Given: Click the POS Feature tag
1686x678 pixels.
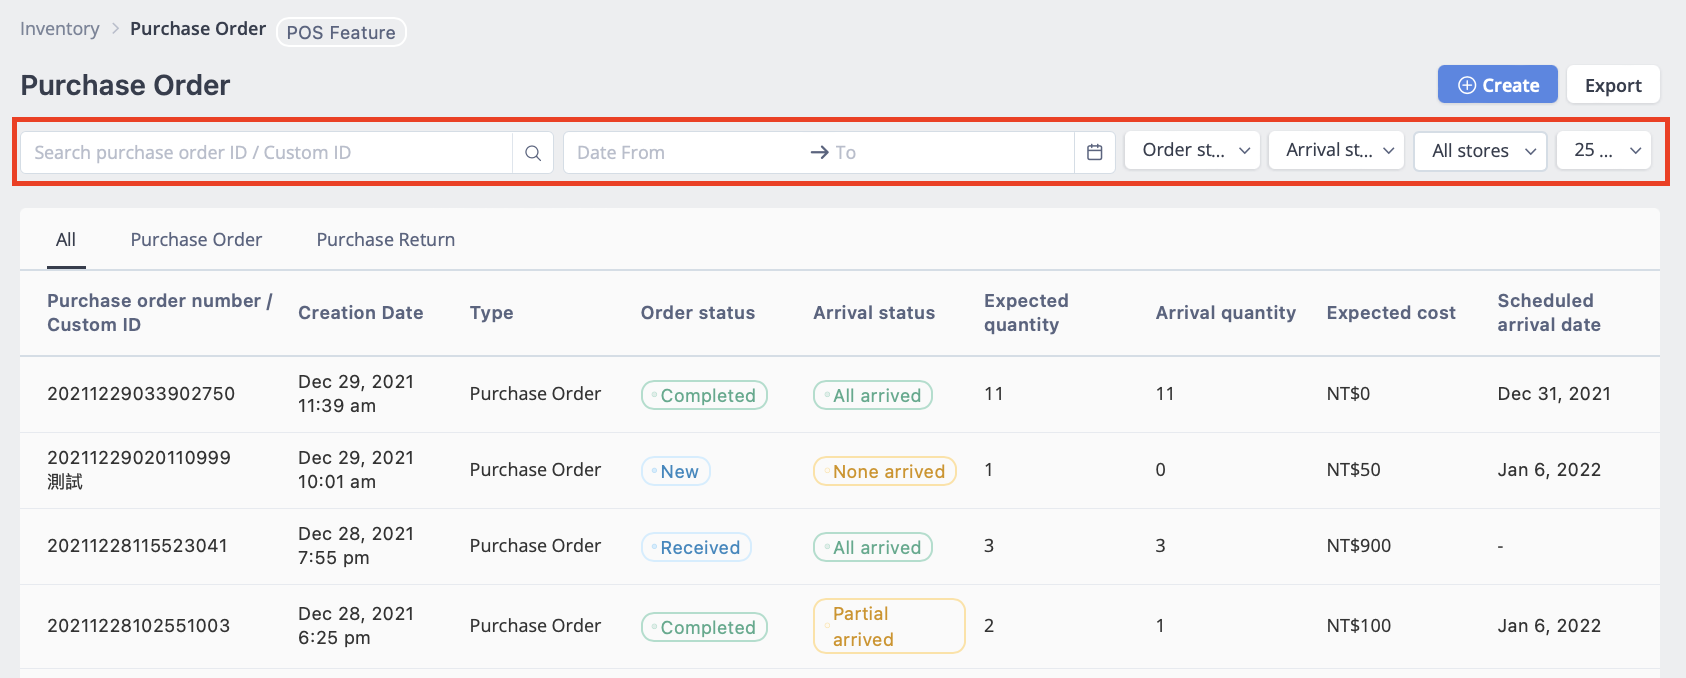Looking at the screenshot, I should (x=341, y=32).
